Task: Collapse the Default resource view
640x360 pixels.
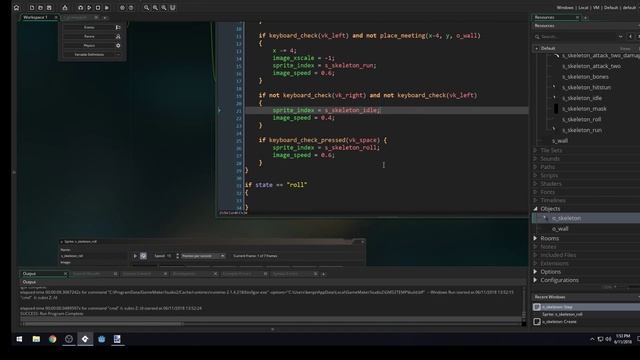Action: [x=536, y=48]
